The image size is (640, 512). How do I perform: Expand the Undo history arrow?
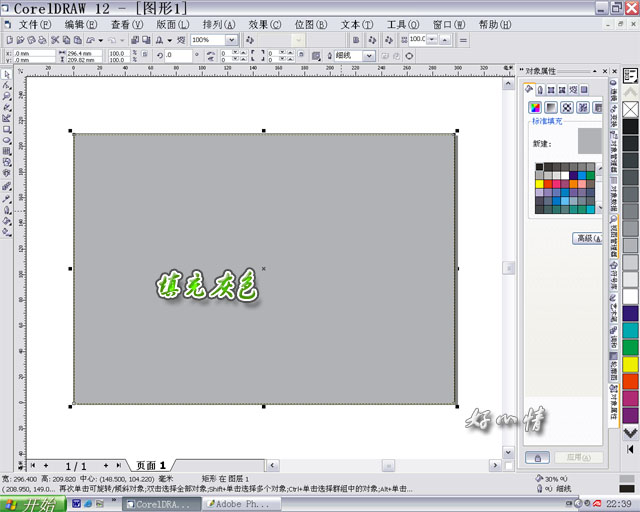click(100, 40)
